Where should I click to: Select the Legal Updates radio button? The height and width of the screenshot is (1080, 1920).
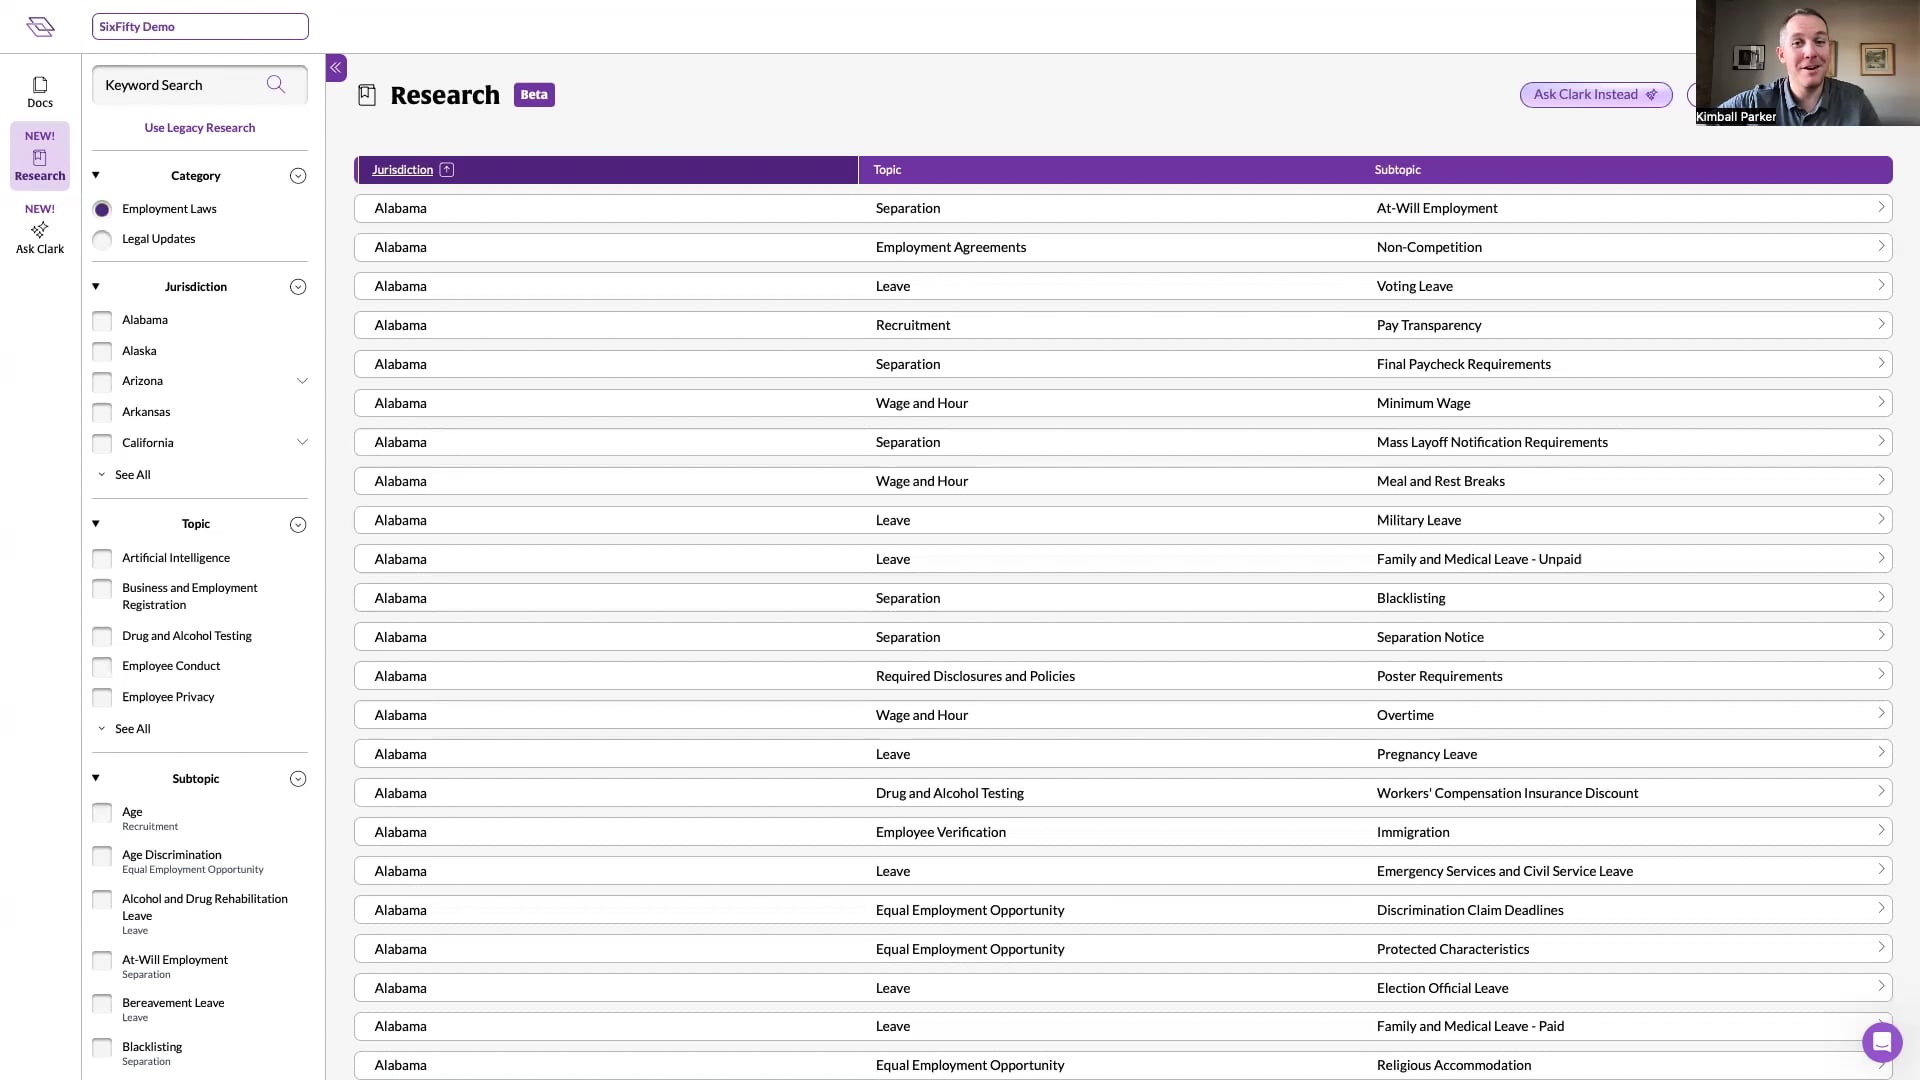point(102,240)
